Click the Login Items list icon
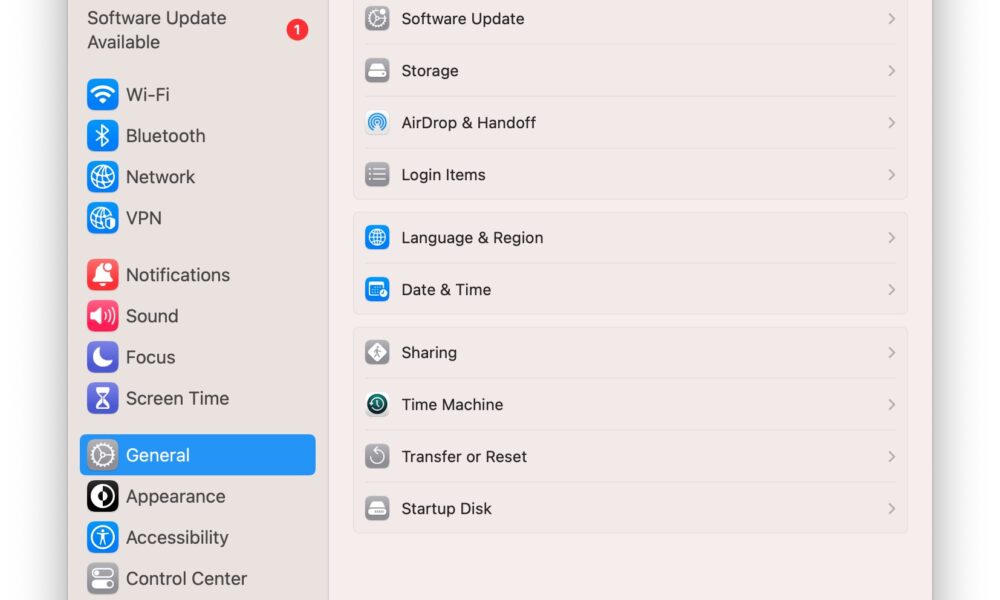Viewport: 1000px width, 600px height. point(377,174)
